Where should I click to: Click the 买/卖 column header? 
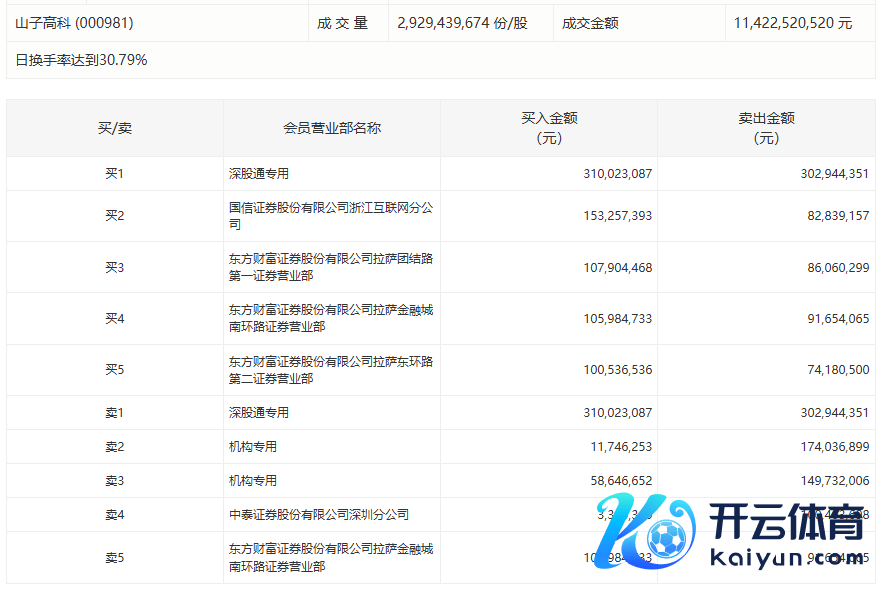click(114, 128)
